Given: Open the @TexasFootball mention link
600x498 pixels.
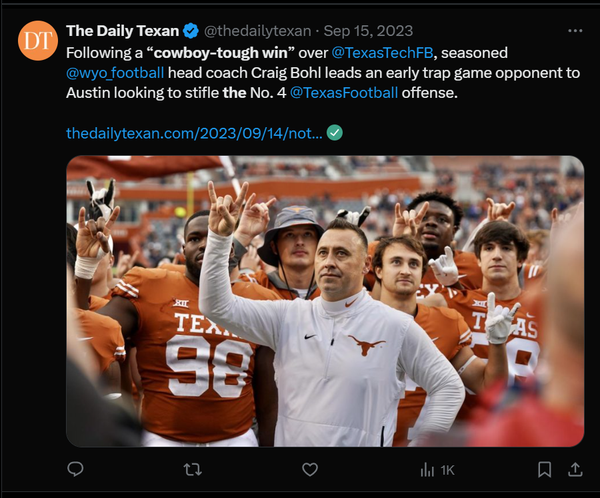Looking at the screenshot, I should click(x=343, y=93).
